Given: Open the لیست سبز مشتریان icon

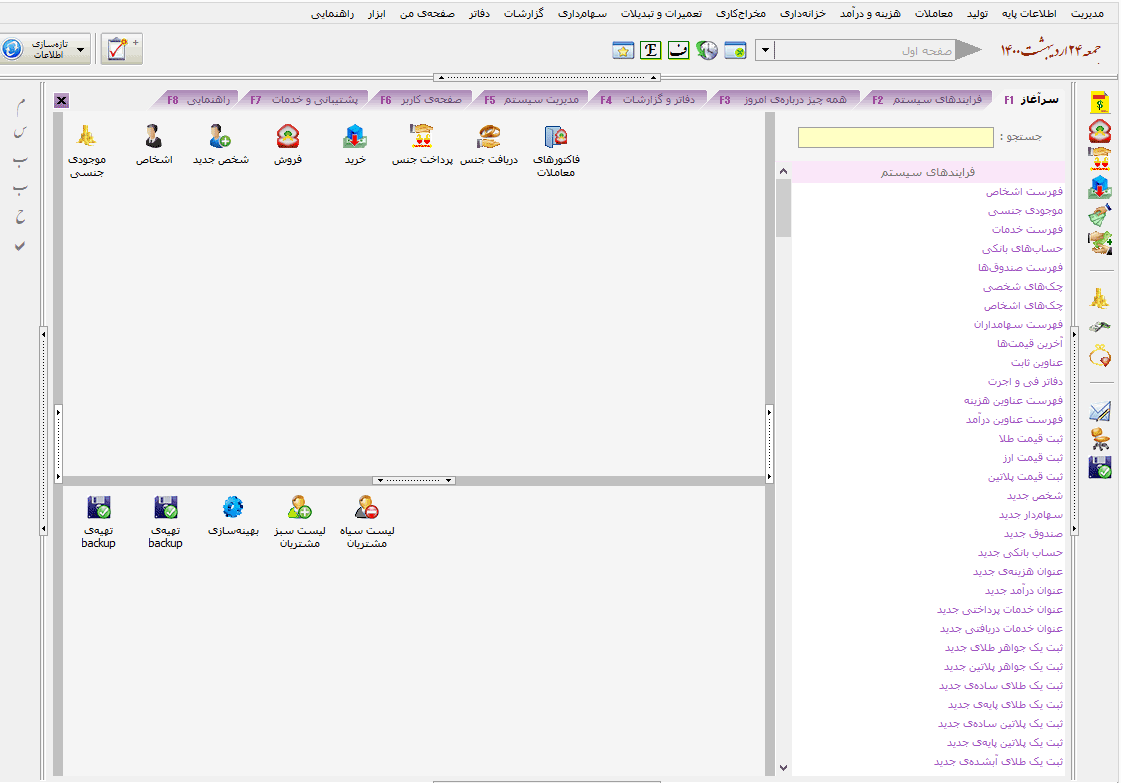Looking at the screenshot, I should click(x=299, y=508).
